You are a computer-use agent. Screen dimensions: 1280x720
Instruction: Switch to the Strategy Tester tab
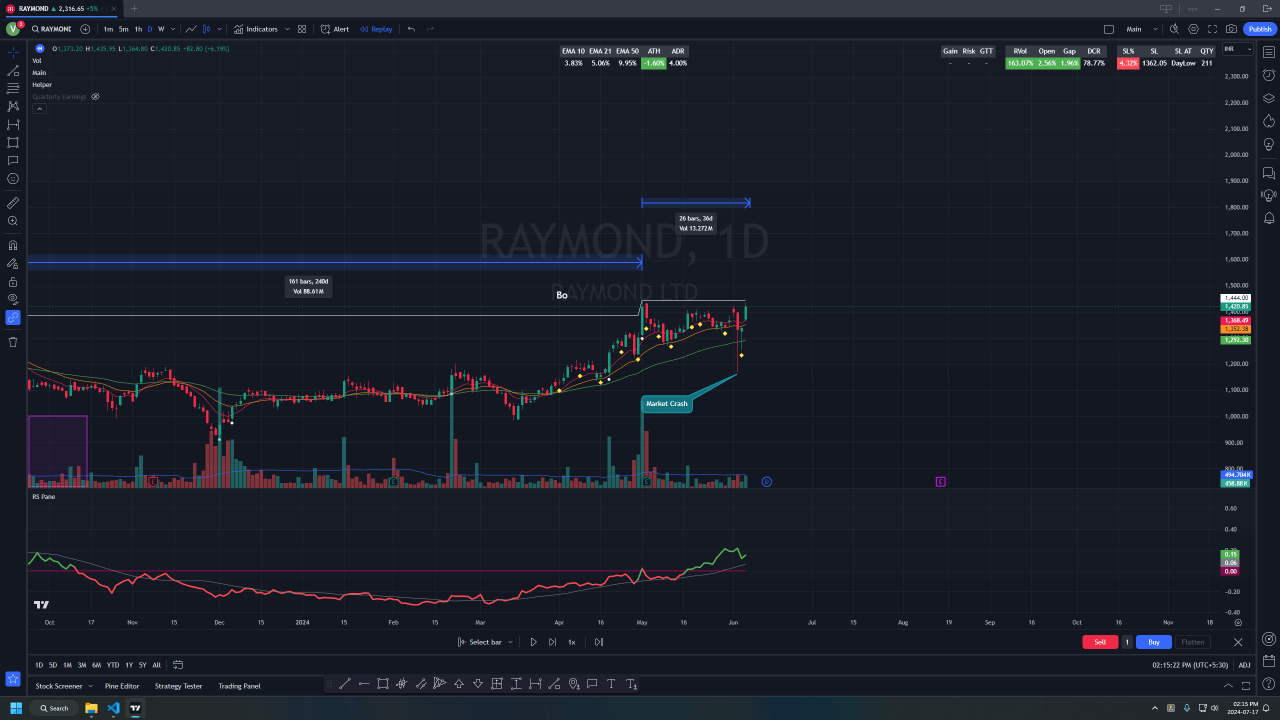coord(178,686)
